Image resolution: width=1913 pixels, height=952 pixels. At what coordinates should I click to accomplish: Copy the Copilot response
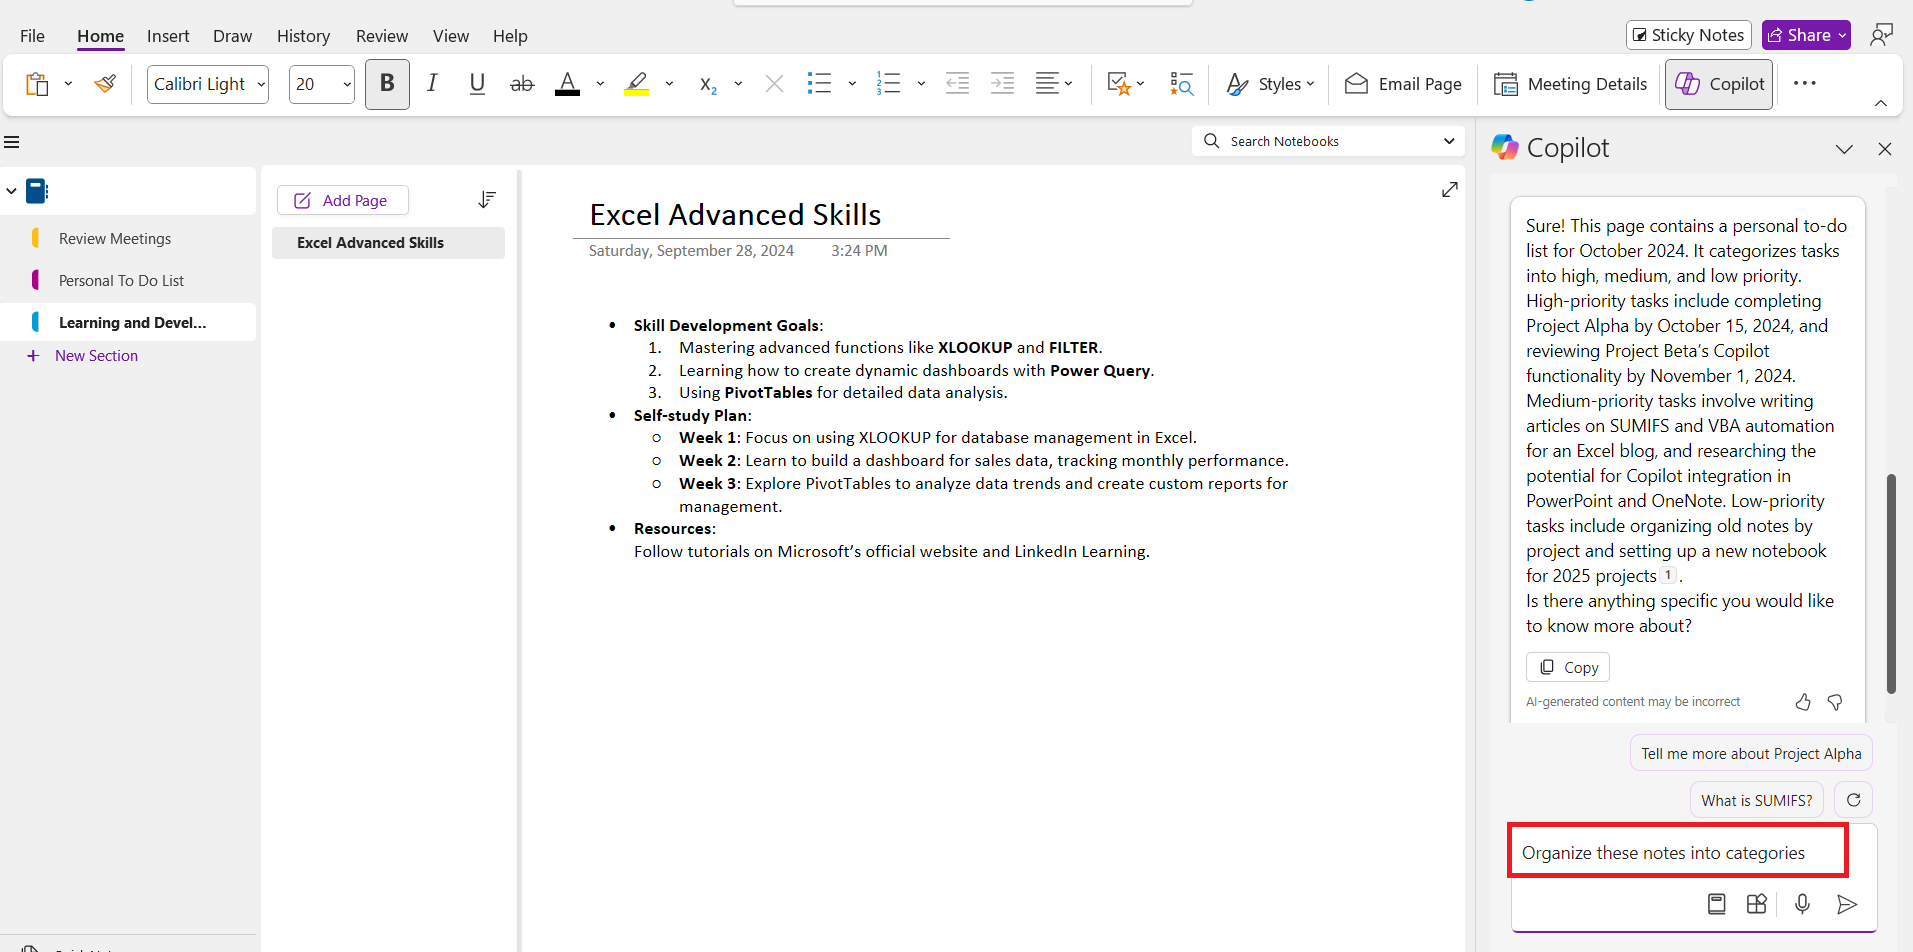point(1568,667)
